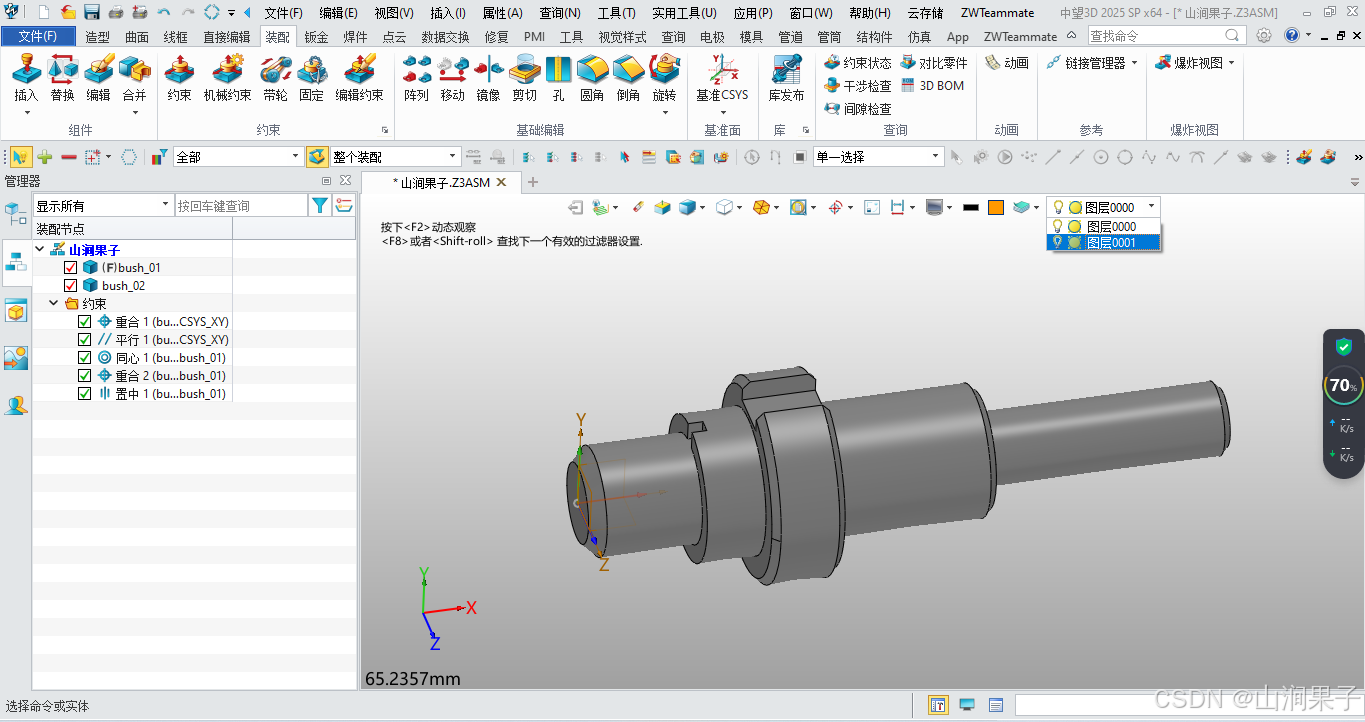Click the 剪切 (Cut) tool icon
The width and height of the screenshot is (1365, 722).
pyautogui.click(x=524, y=70)
